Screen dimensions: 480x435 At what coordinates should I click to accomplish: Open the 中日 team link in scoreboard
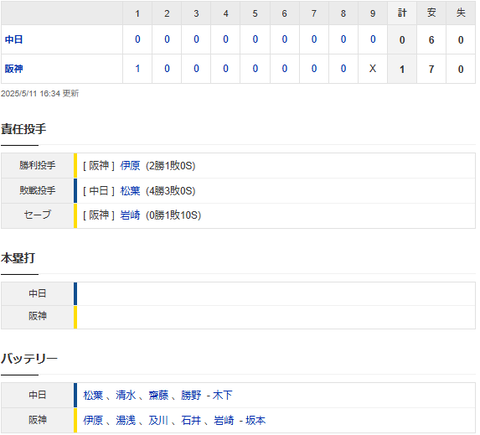14,40
